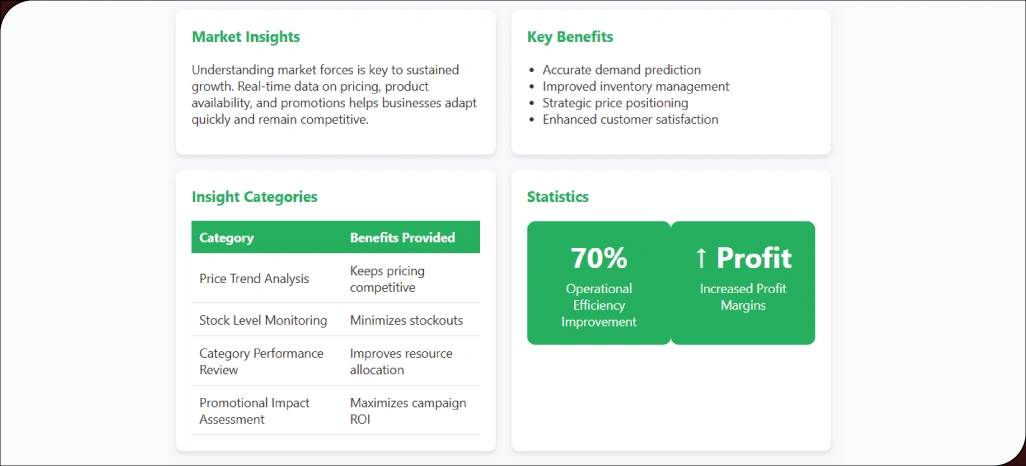Click the Category Performance Review cell

coord(261,361)
